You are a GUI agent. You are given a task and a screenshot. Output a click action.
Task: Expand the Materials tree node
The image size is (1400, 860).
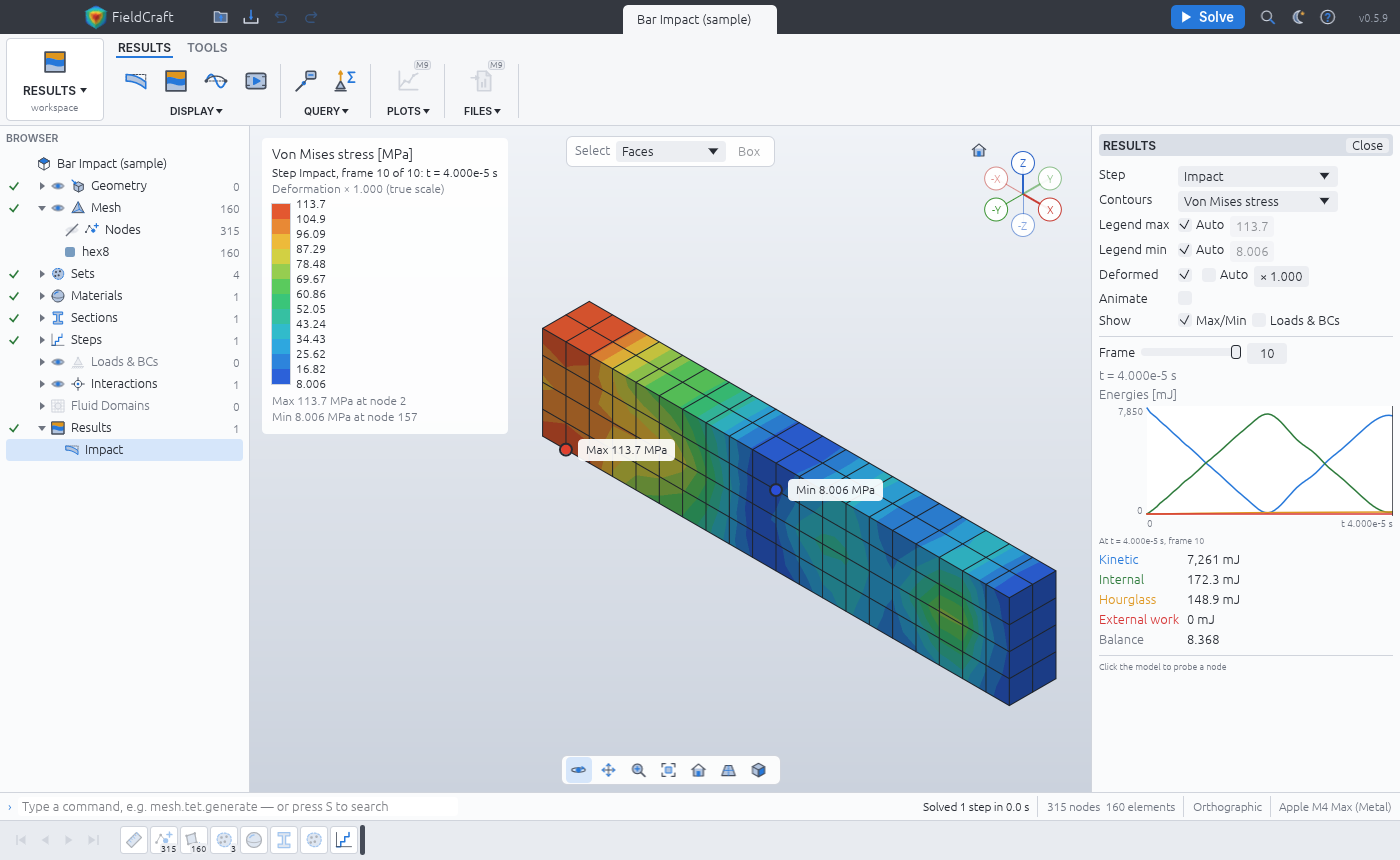[x=42, y=296]
